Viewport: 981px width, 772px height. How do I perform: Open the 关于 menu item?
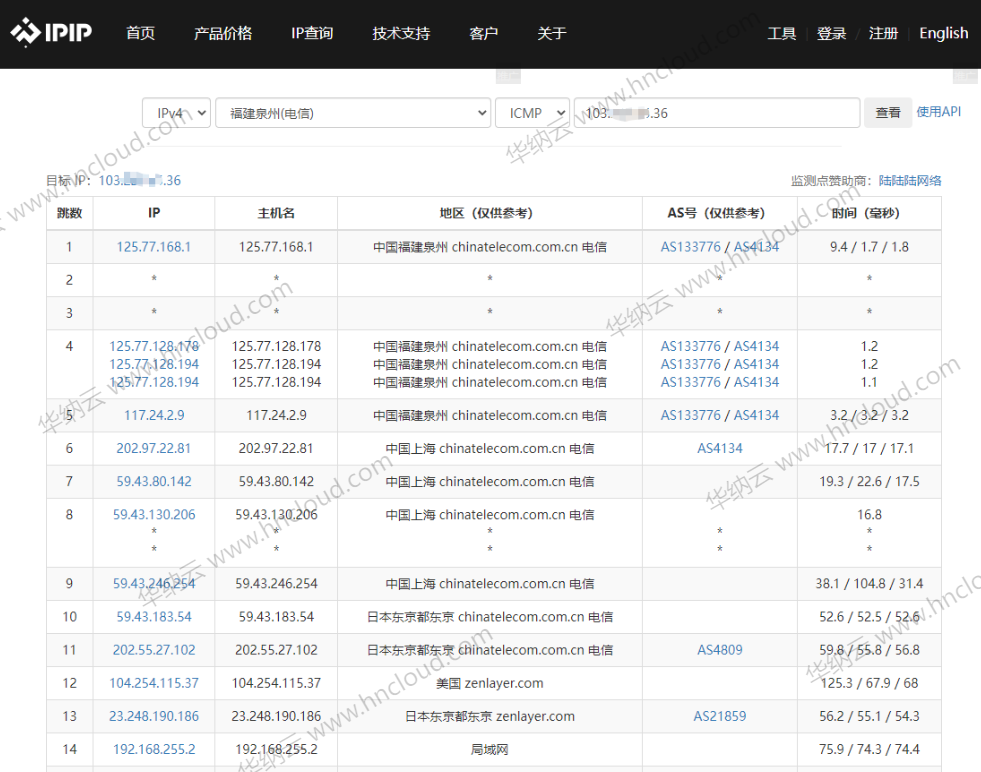551,33
